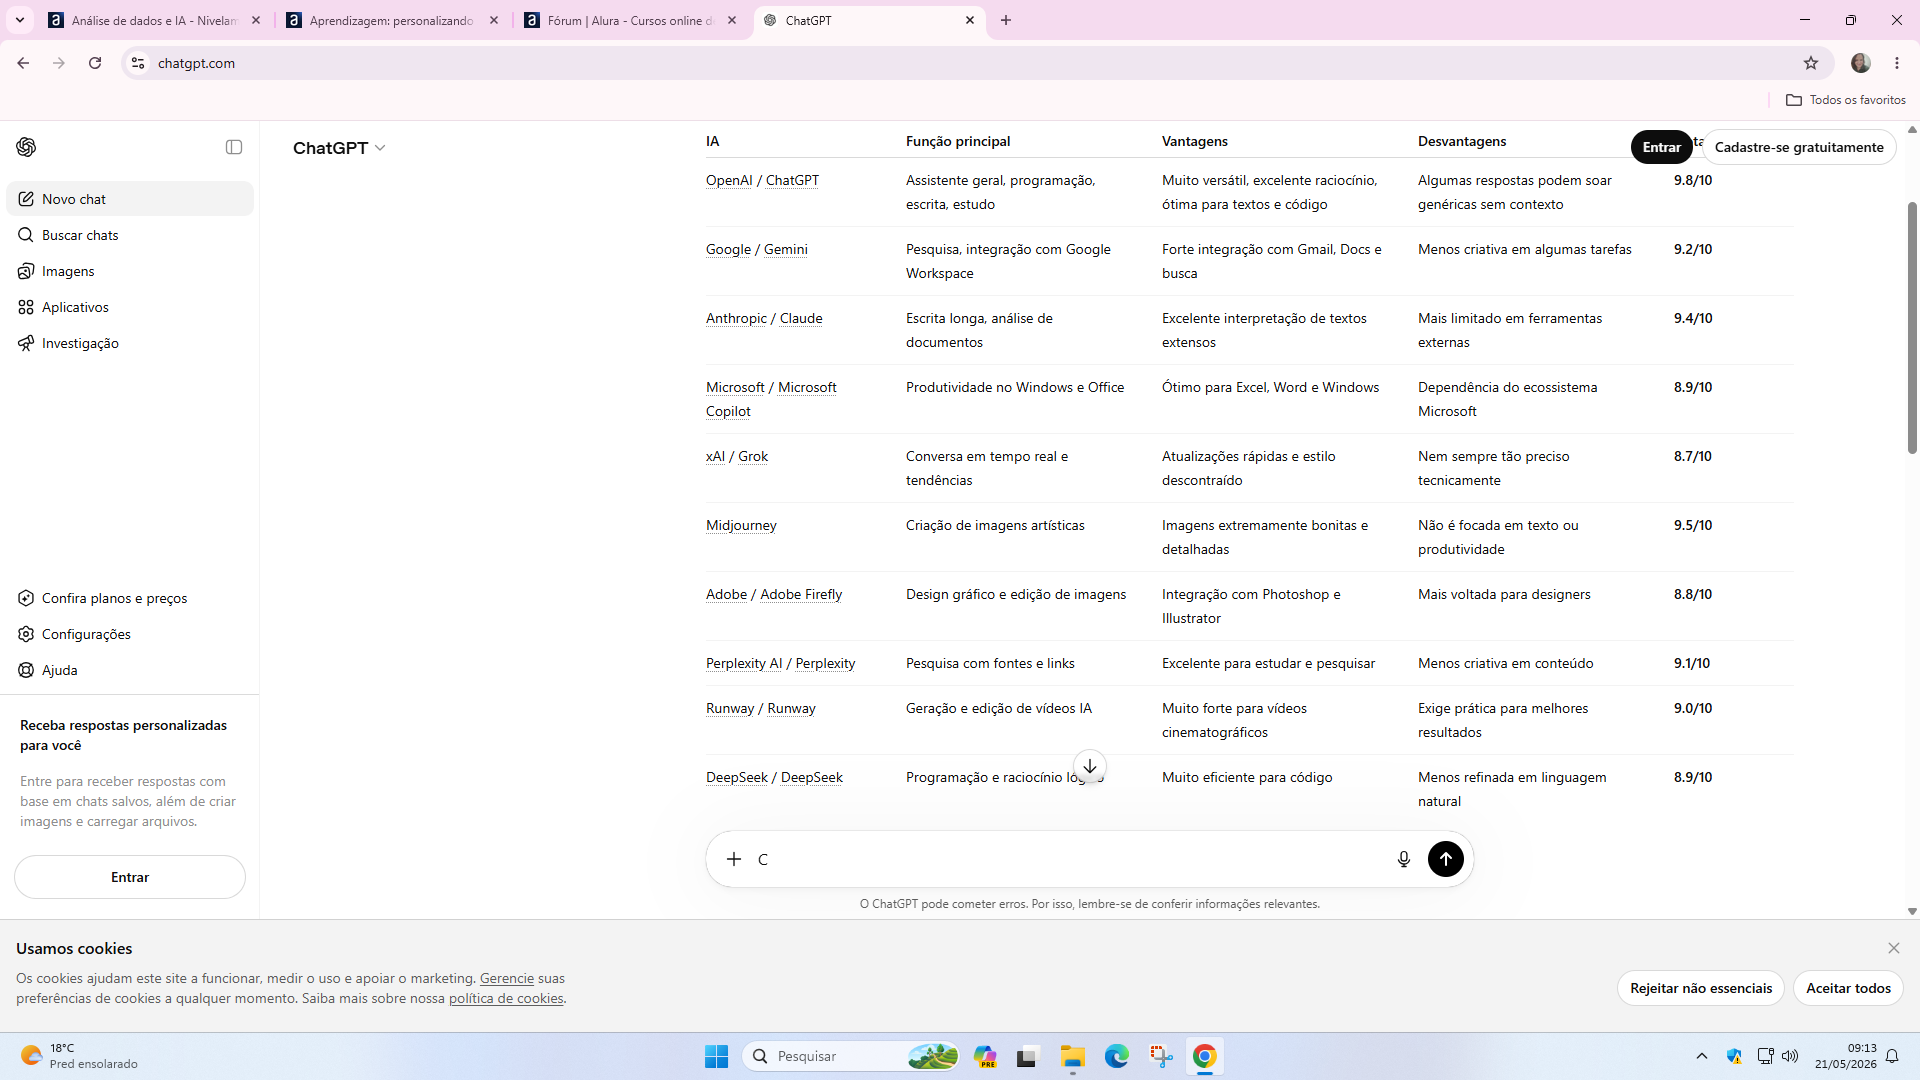Open the ChatGPT model selector dropdown
The height and width of the screenshot is (1080, 1920).
339,148
